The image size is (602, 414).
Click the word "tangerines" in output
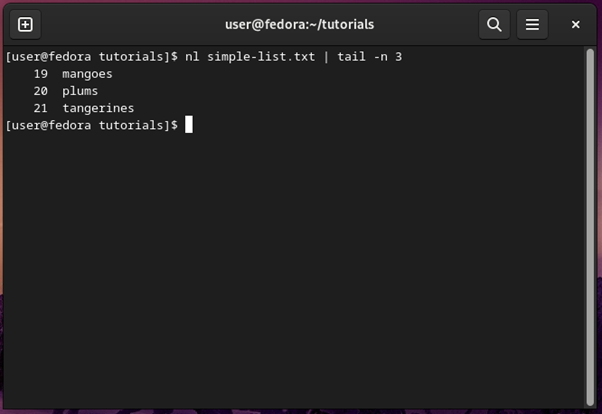coord(98,108)
